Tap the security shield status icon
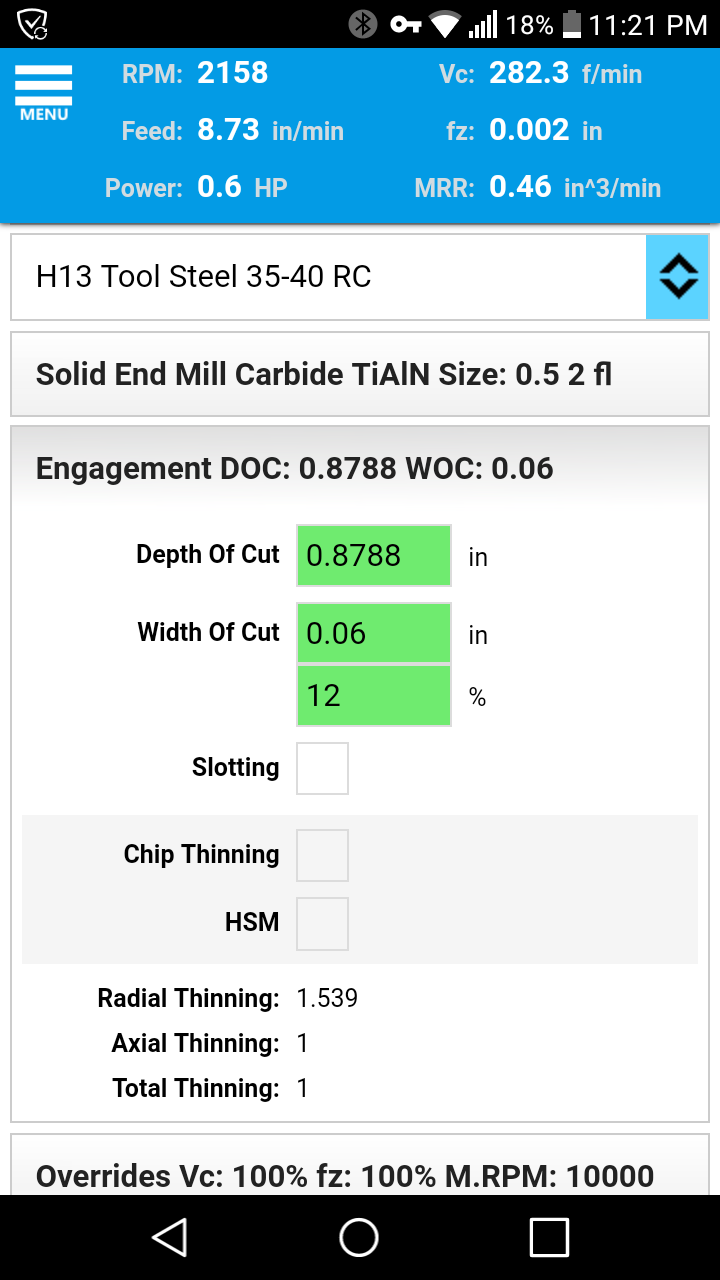Viewport: 720px width, 1280px height. pyautogui.click(x=33, y=24)
